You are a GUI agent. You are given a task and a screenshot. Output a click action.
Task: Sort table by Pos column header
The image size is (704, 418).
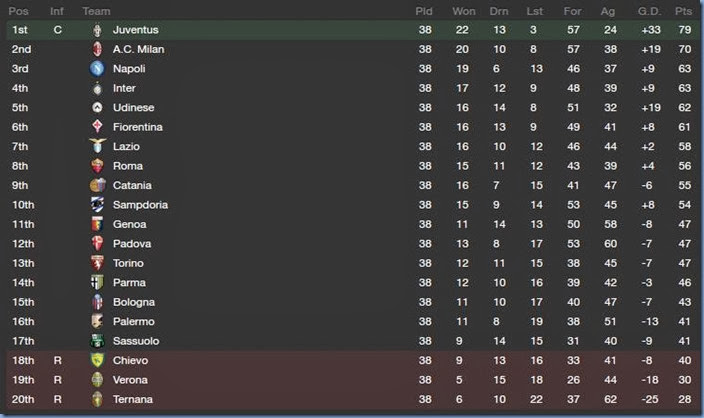pyautogui.click(x=17, y=11)
